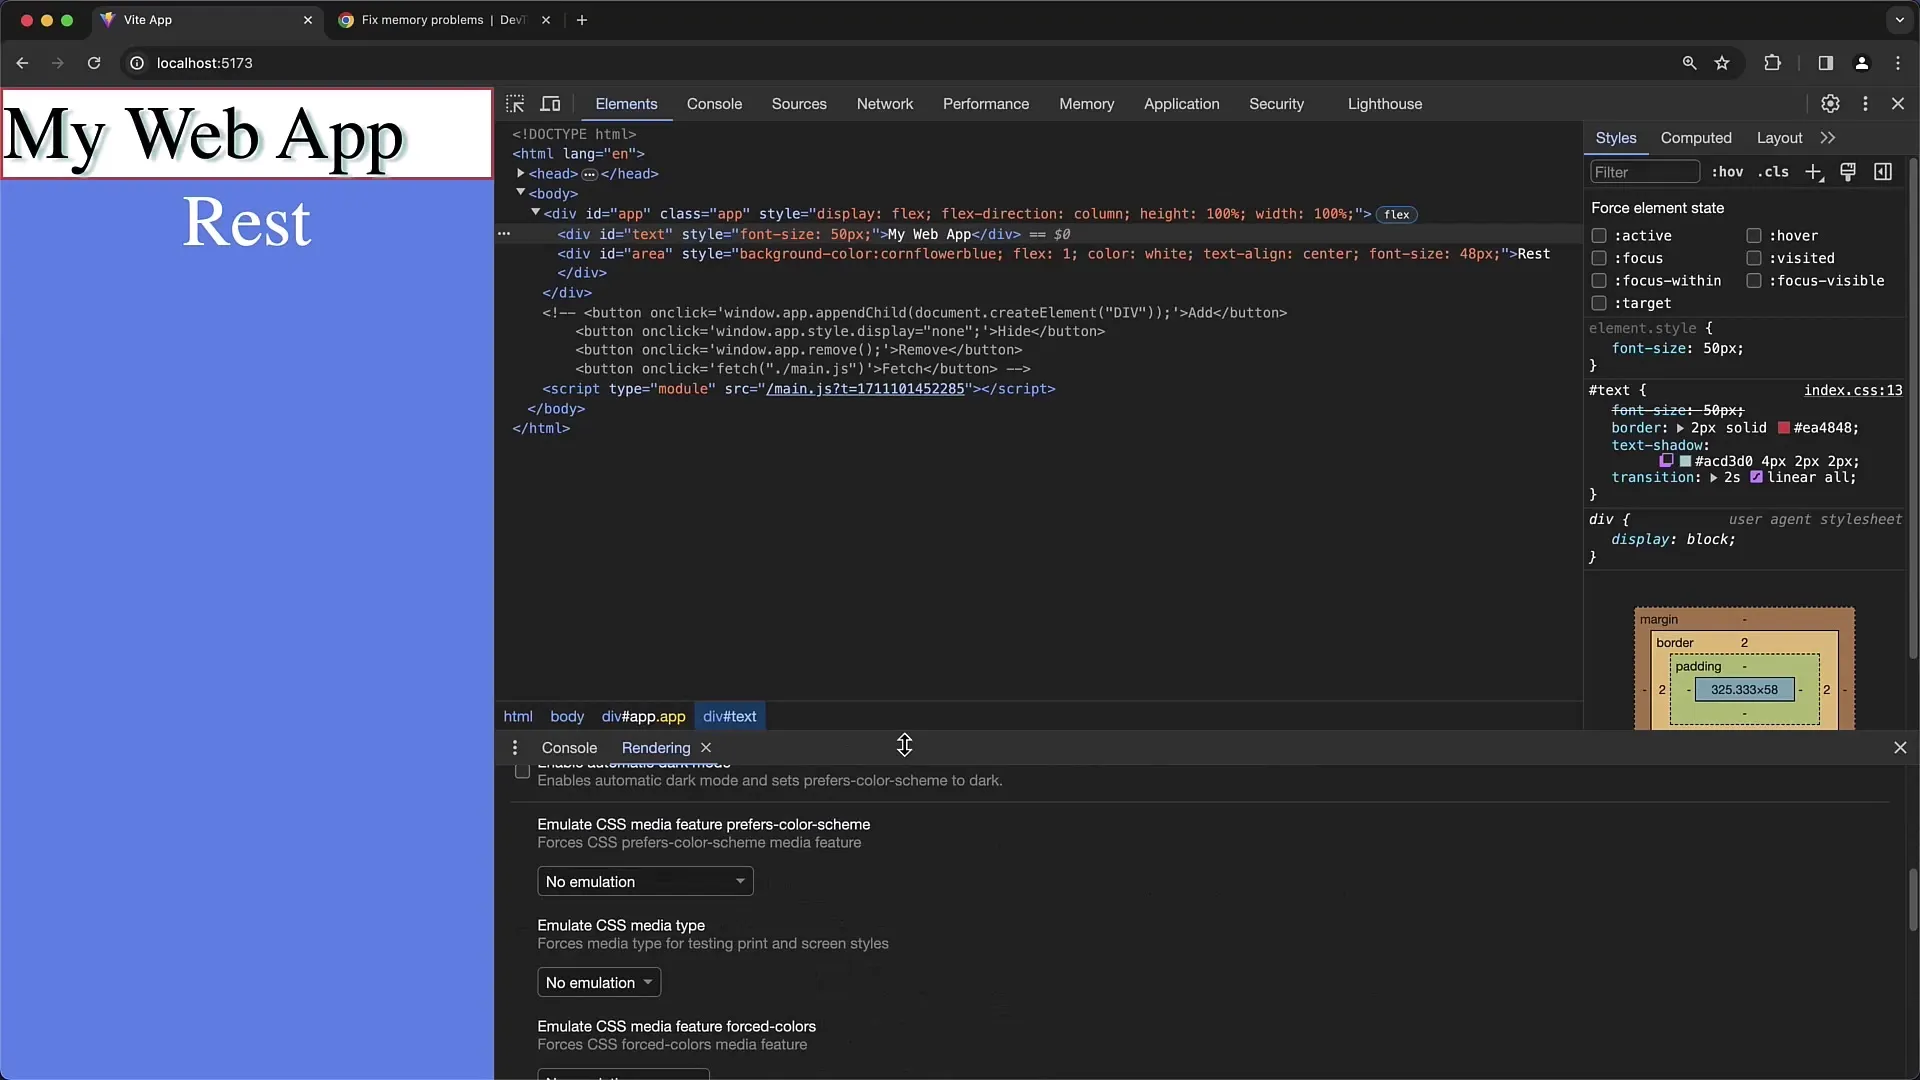Toggle the :hov element state button
This screenshot has height=1080, width=1920.
(1727, 172)
